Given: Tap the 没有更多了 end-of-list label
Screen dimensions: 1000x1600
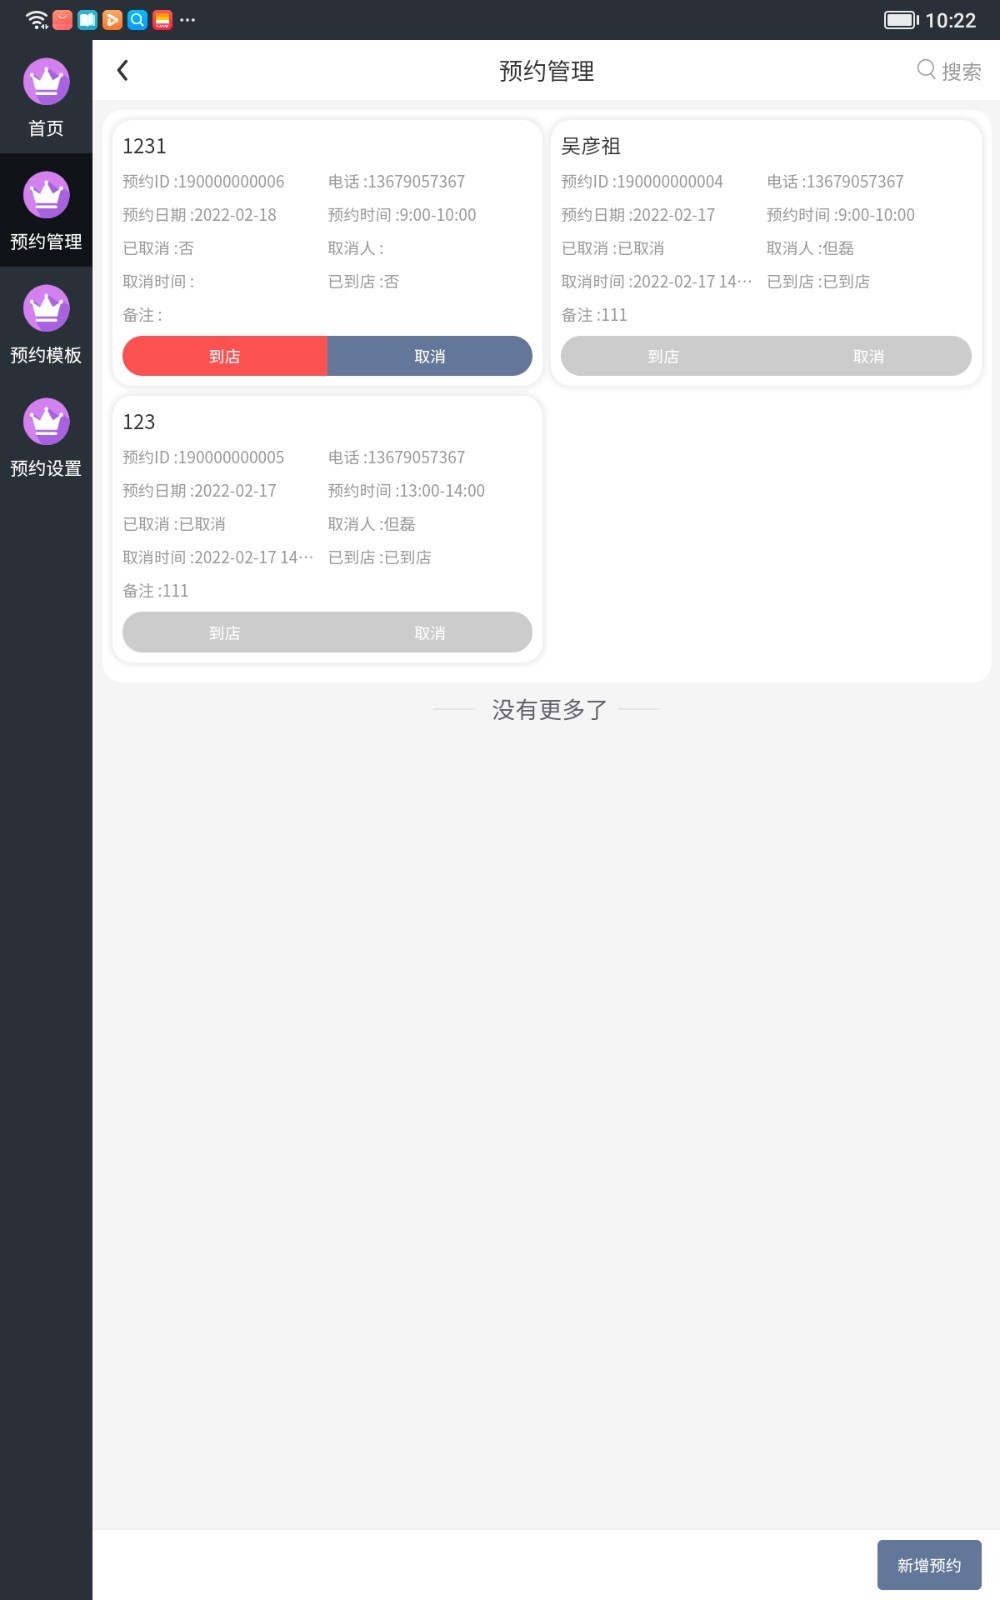Looking at the screenshot, I should tap(549, 709).
